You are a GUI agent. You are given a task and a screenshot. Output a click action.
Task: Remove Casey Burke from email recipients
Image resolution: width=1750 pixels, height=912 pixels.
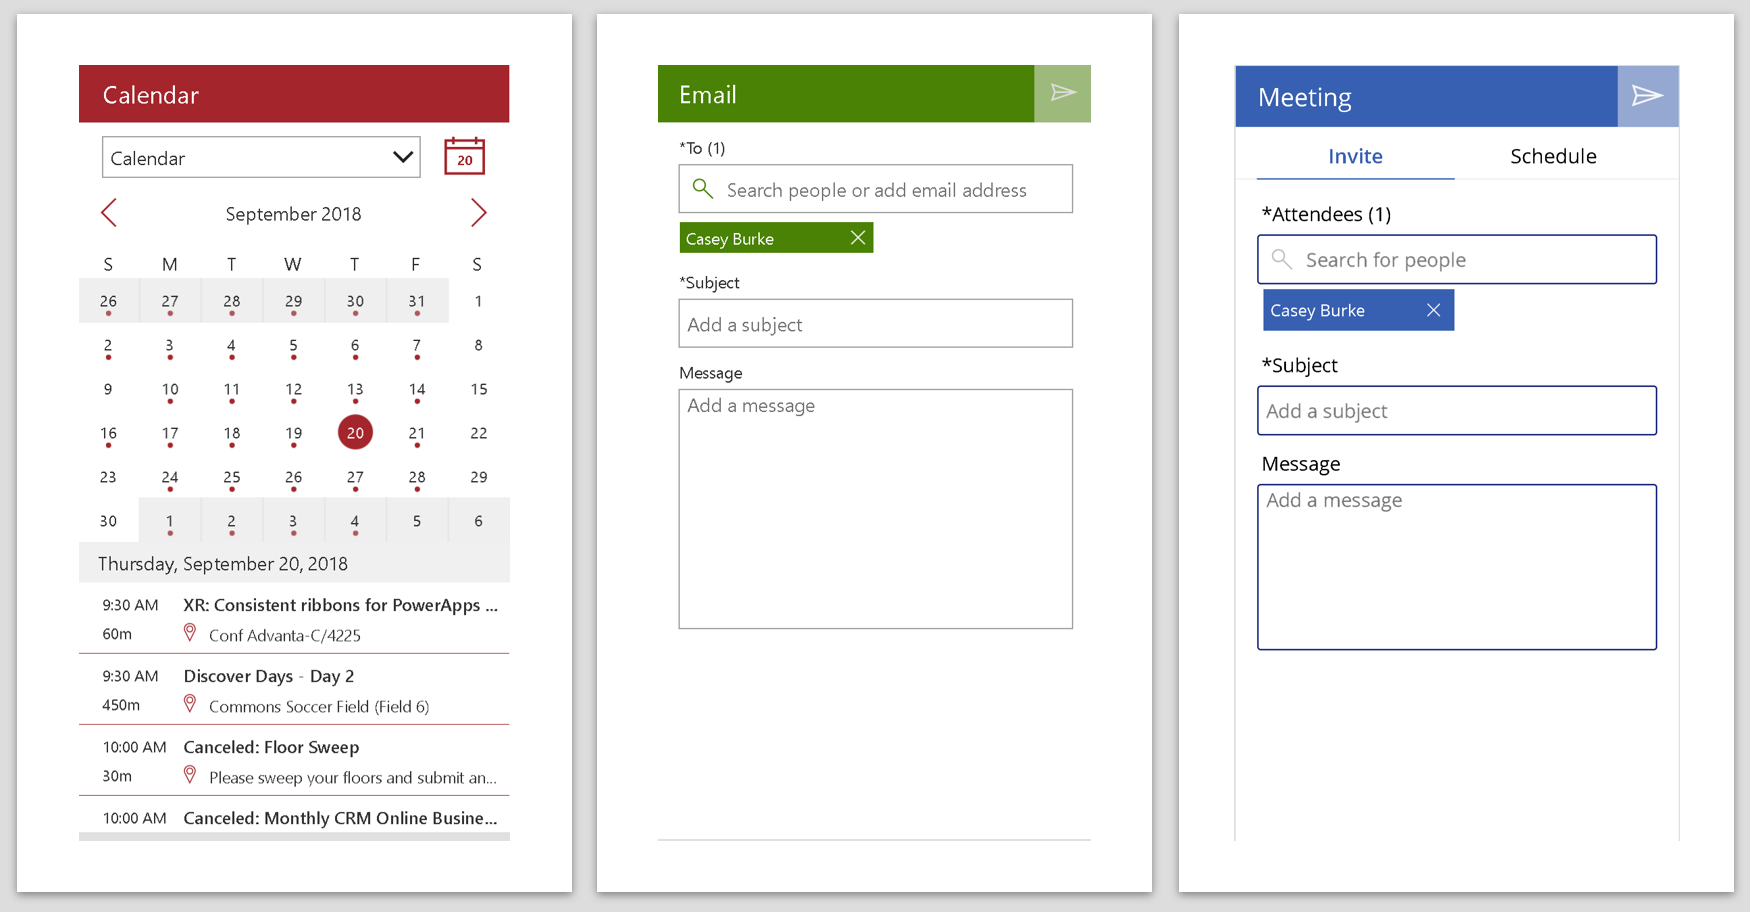pyautogui.click(x=857, y=238)
